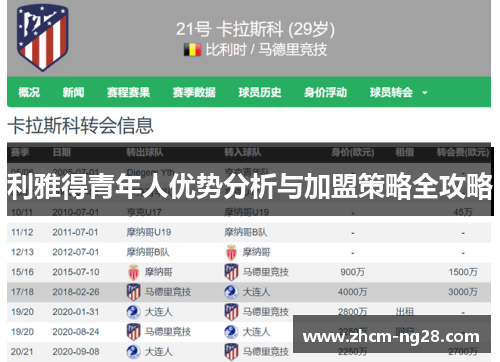
Task: Click 摩纳哥B队 in the 2011-07-01 row
Action: point(246,232)
